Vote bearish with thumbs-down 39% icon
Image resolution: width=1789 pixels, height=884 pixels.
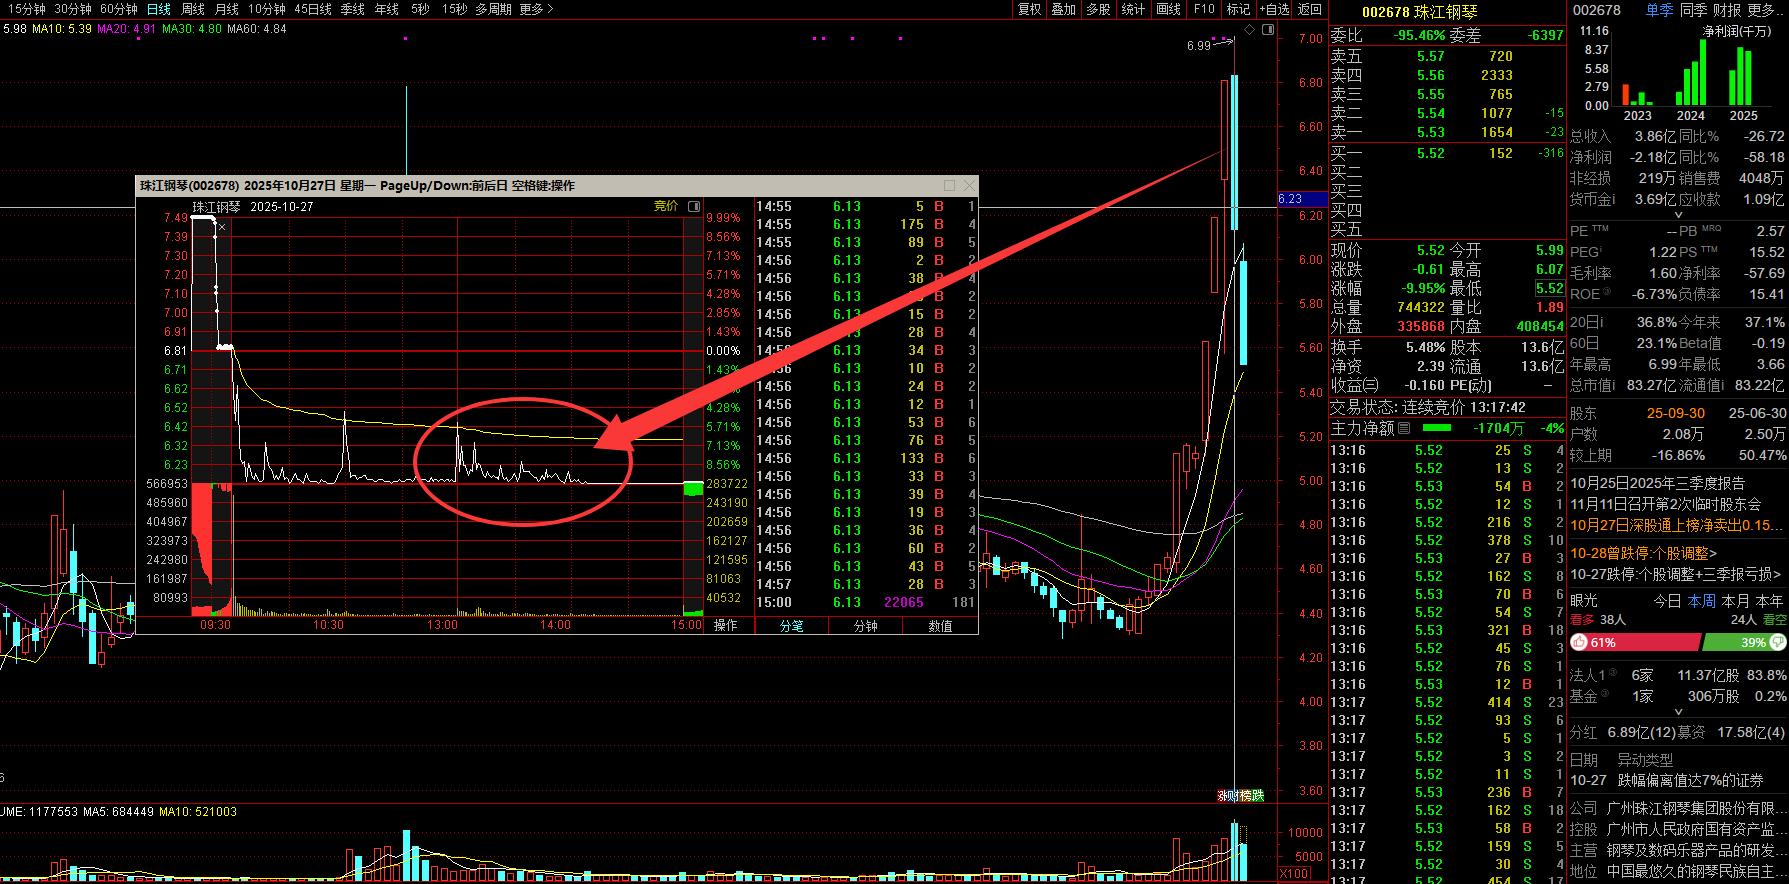point(1777,642)
